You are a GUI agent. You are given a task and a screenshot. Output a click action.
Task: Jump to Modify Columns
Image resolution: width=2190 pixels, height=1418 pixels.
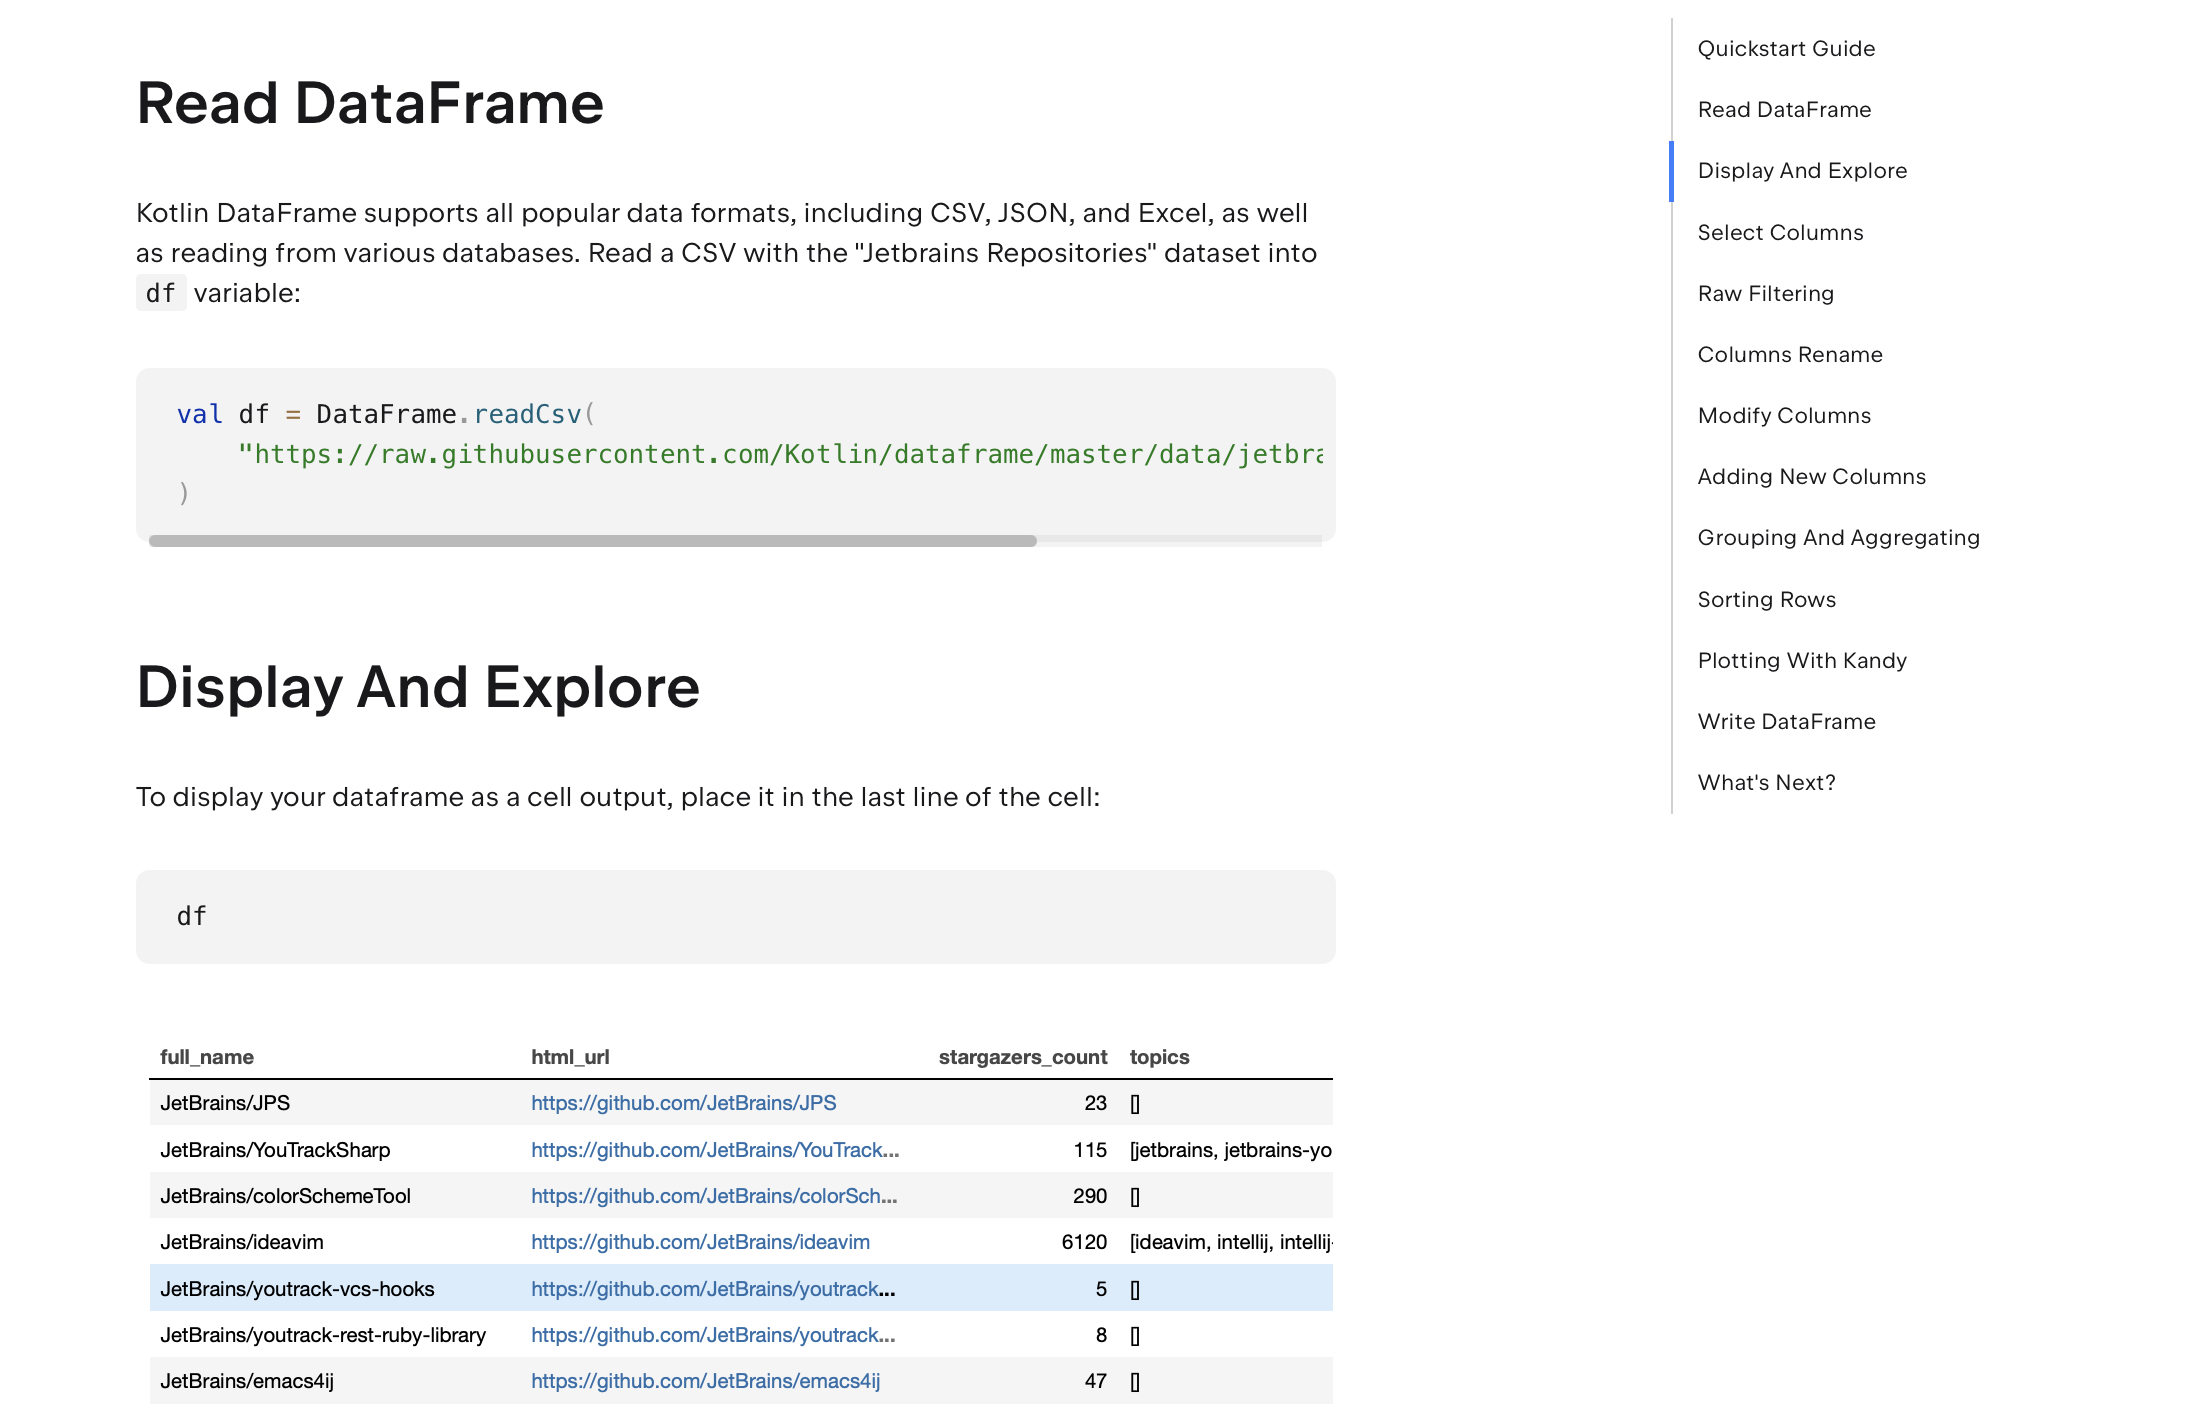click(x=1783, y=415)
